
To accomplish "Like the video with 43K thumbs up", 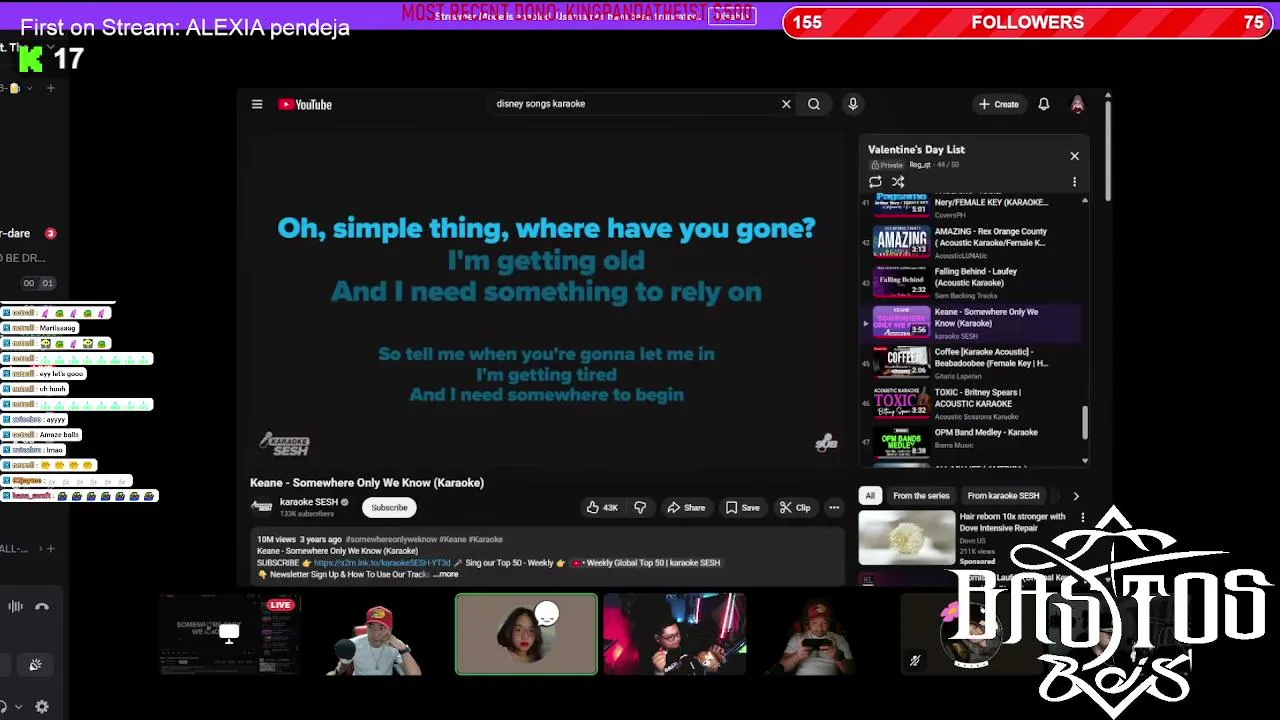I will [602, 507].
